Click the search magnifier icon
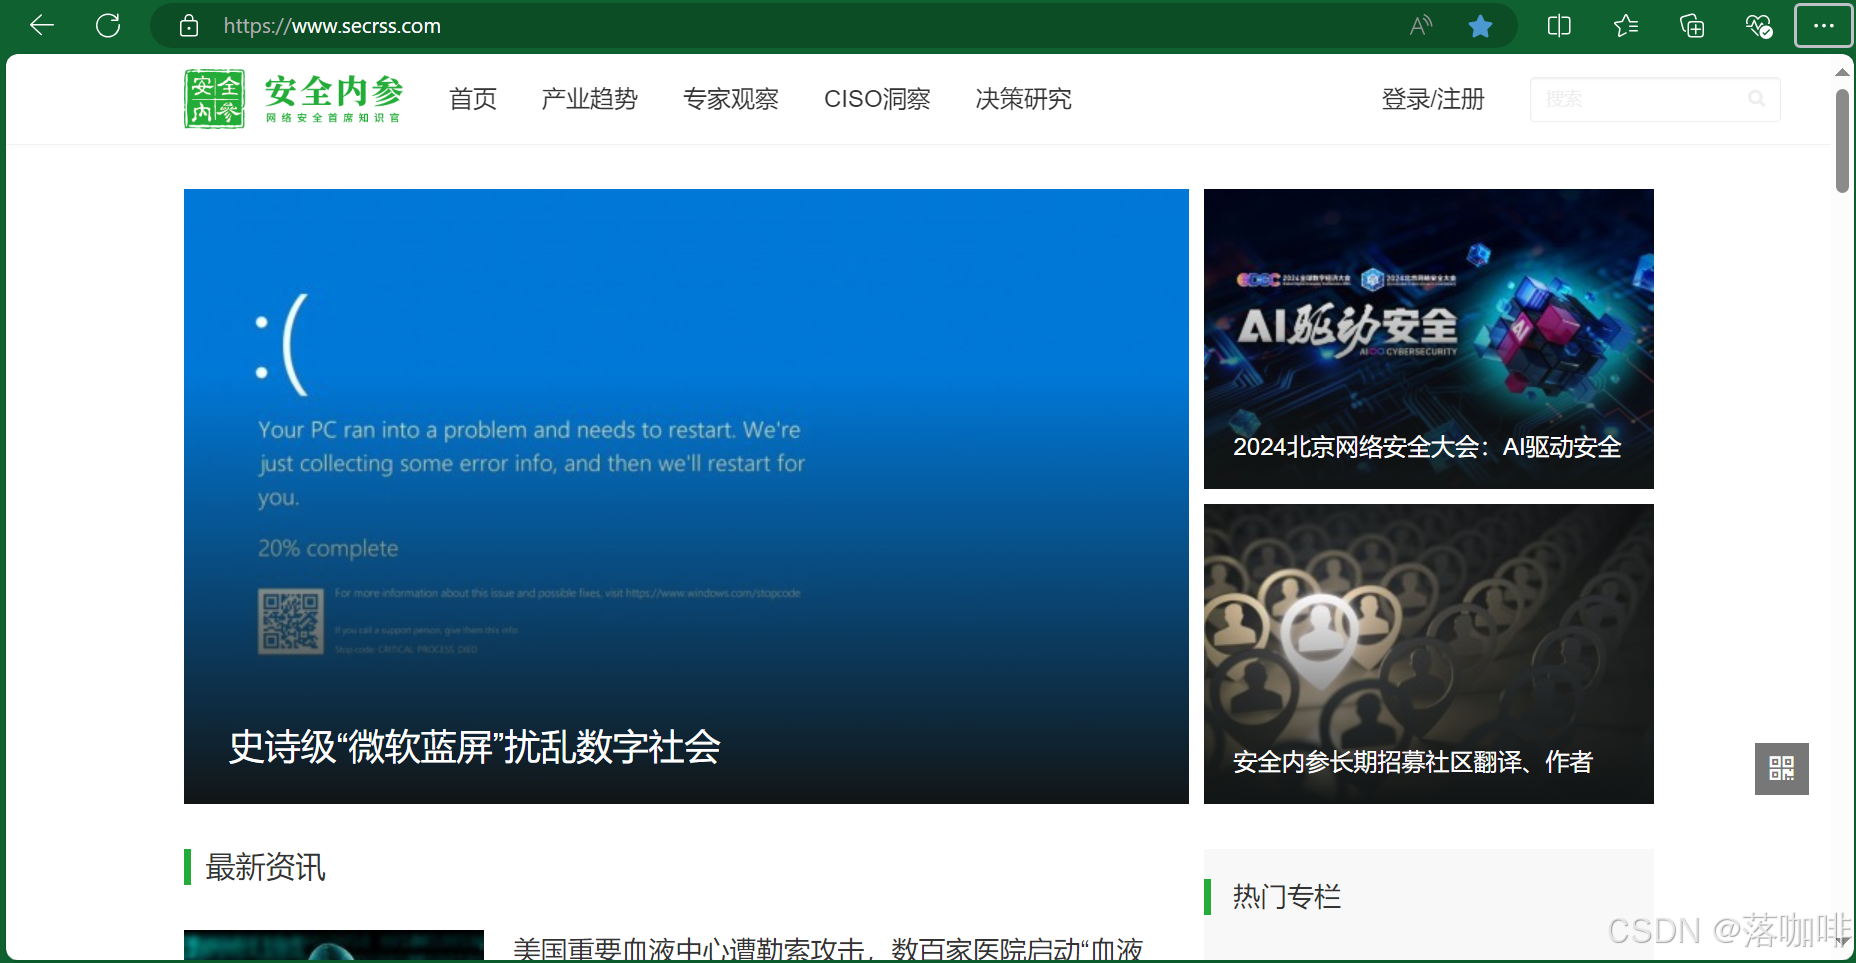Image resolution: width=1856 pixels, height=963 pixels. (1757, 98)
